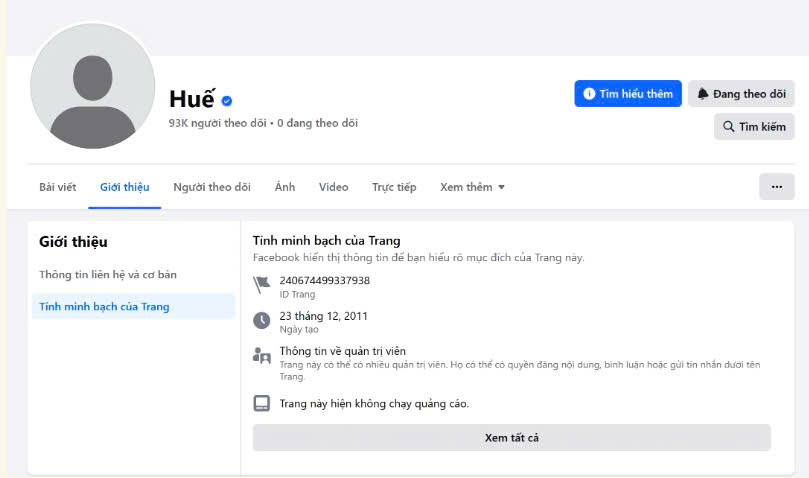Switch to the Người theo dõi tab
The width and height of the screenshot is (809, 478).
212,187
